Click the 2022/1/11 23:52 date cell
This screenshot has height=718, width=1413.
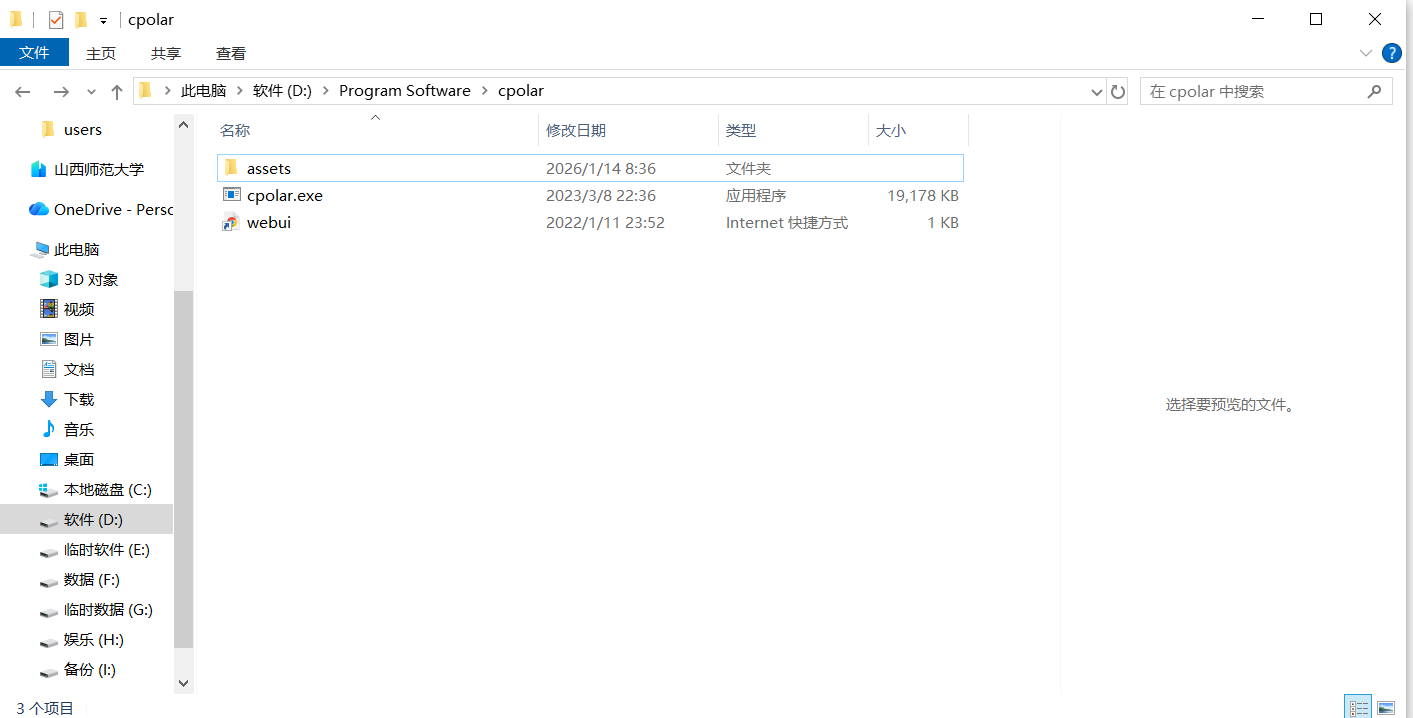[605, 222]
